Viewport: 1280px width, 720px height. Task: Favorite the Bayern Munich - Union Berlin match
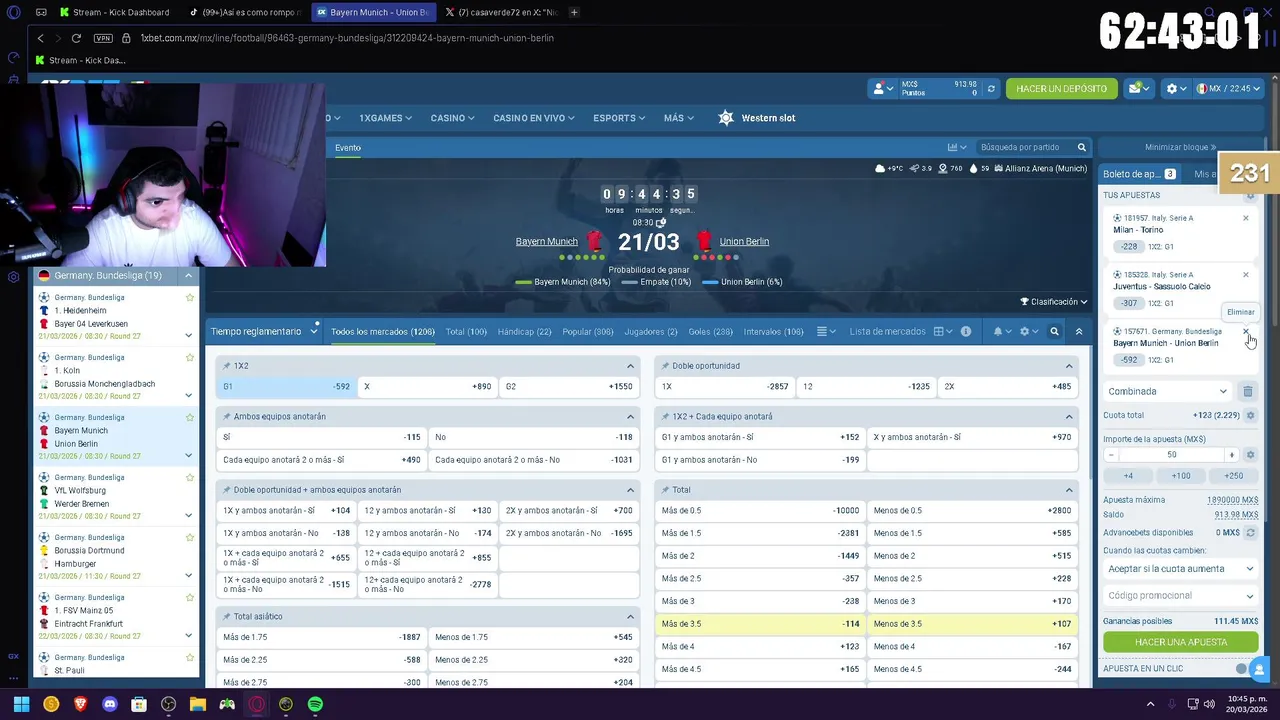(189, 417)
